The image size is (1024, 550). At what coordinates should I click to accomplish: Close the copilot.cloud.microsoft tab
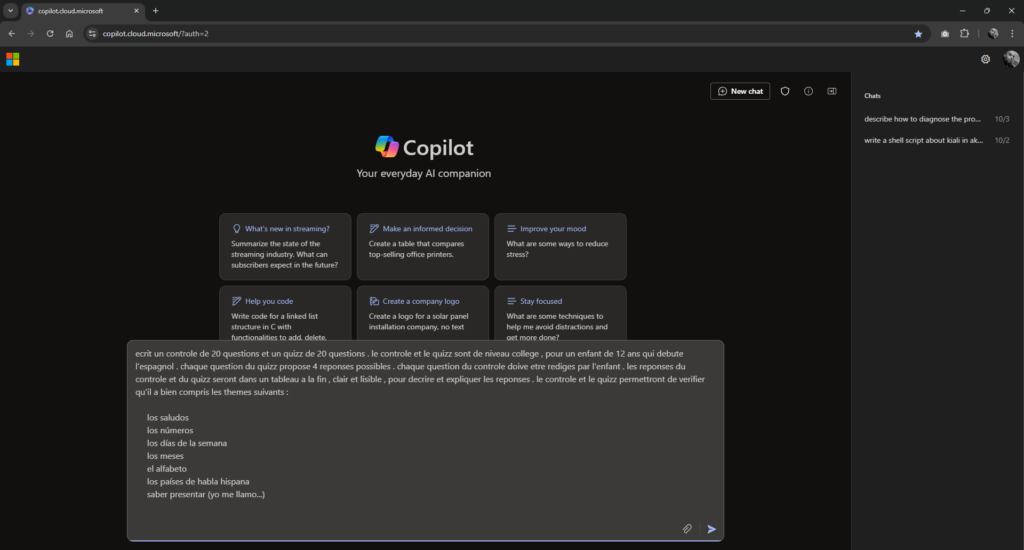(x=136, y=10)
